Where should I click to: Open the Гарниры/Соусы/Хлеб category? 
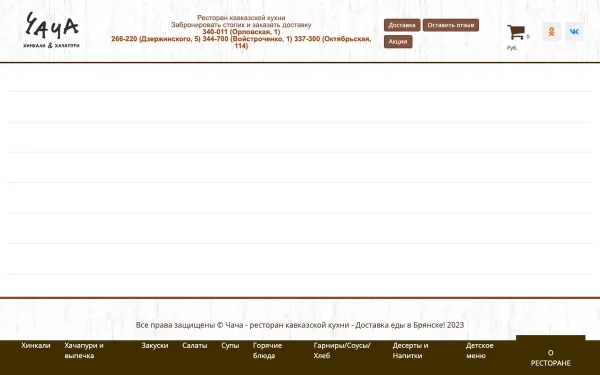[x=342, y=351]
